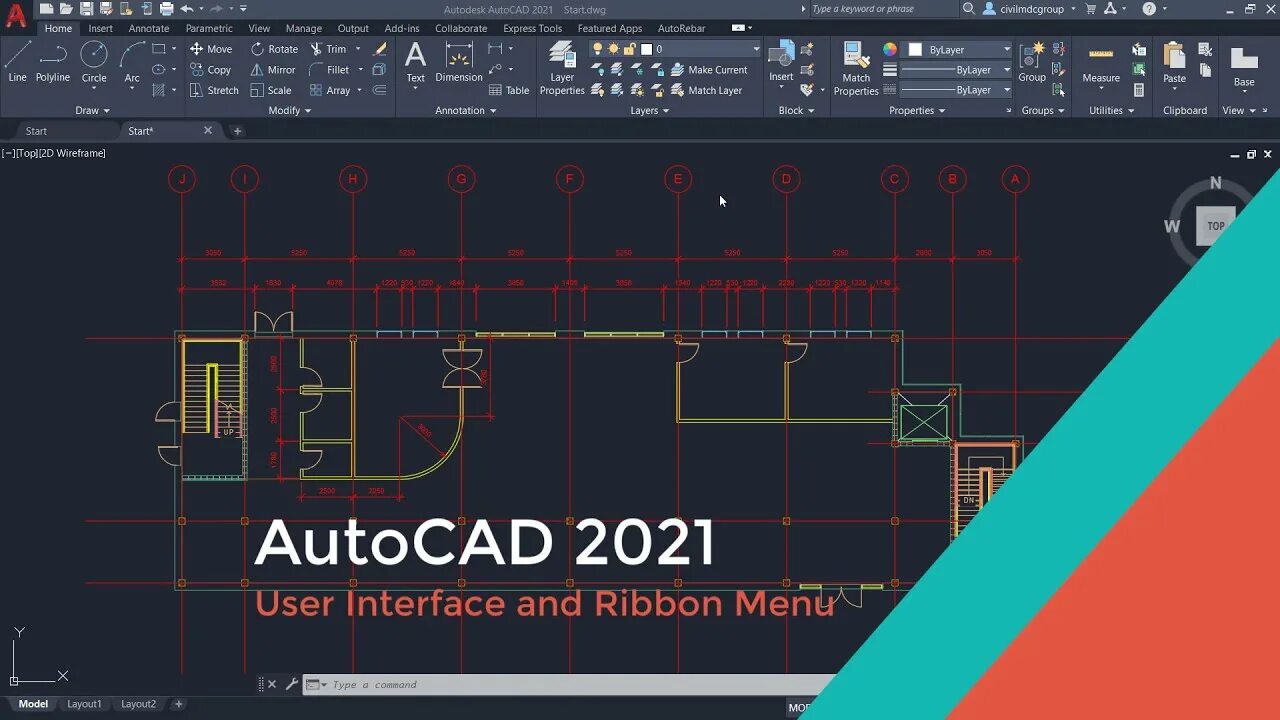This screenshot has height=720, width=1280.
Task: Use the Mirror tool
Action: 273,70
